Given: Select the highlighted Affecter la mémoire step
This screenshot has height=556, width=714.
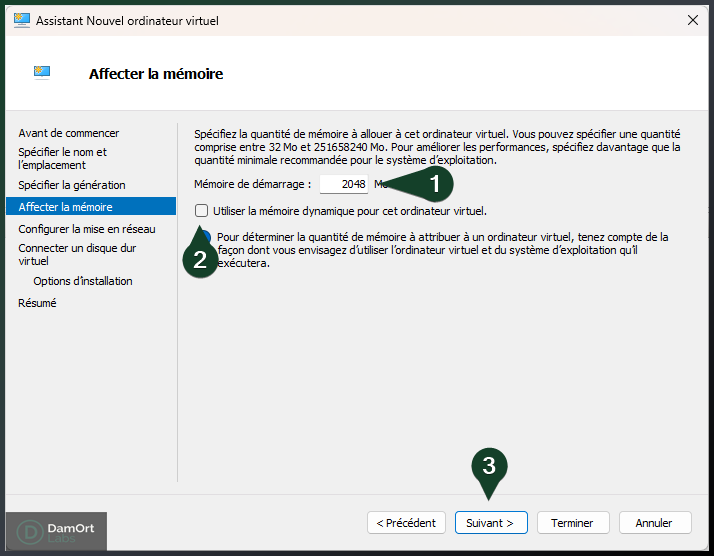Looking at the screenshot, I should pos(91,206).
